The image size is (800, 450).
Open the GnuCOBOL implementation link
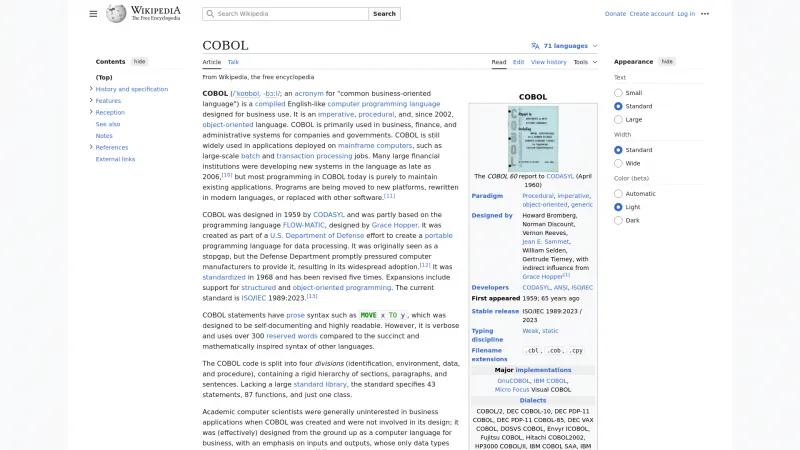coord(513,381)
